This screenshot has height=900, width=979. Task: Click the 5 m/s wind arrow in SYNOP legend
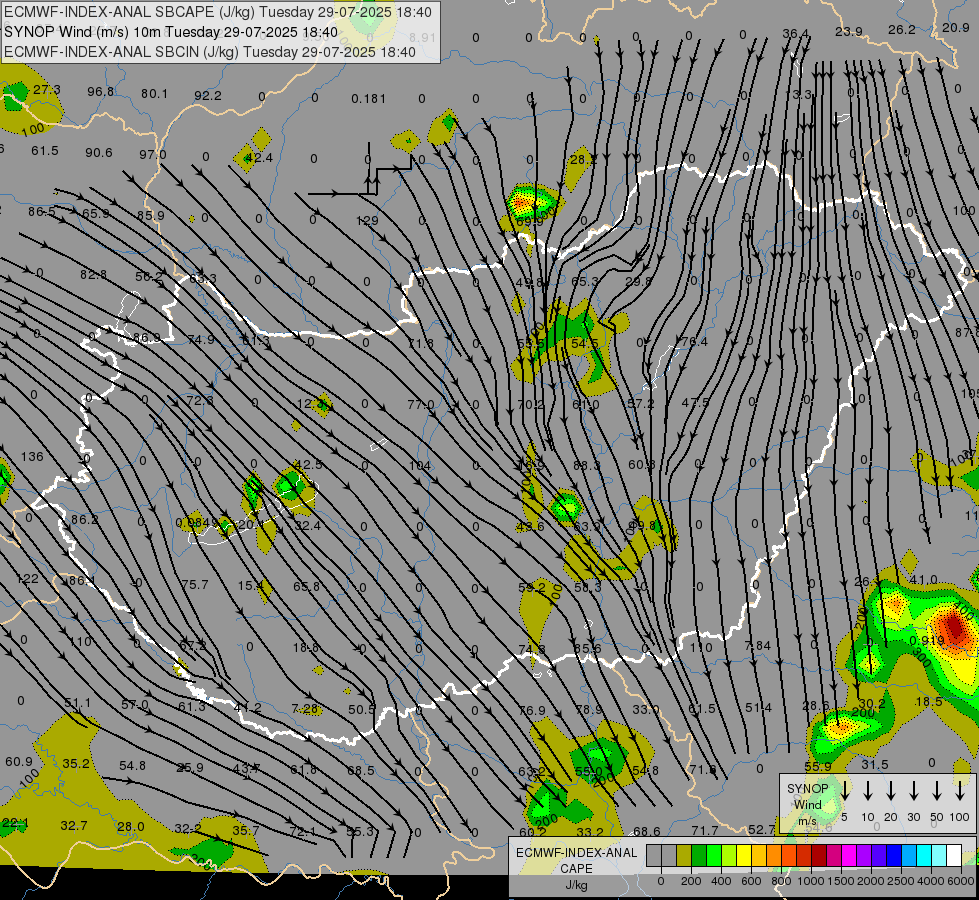845,791
